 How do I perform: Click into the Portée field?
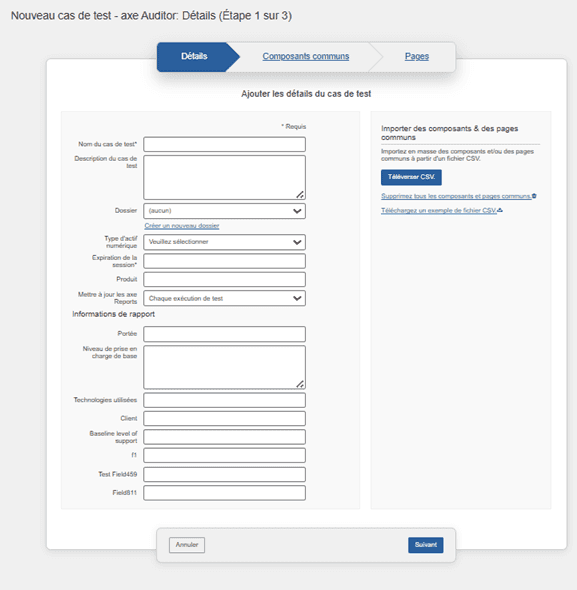[224, 334]
